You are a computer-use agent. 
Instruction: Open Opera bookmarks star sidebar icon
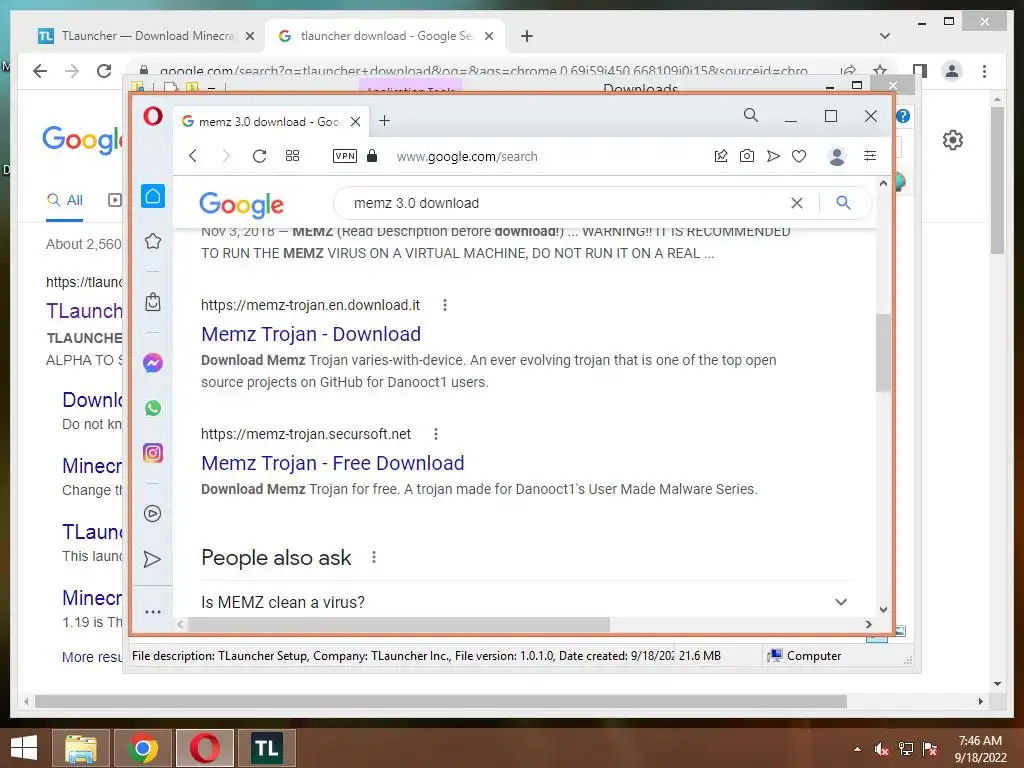153,242
